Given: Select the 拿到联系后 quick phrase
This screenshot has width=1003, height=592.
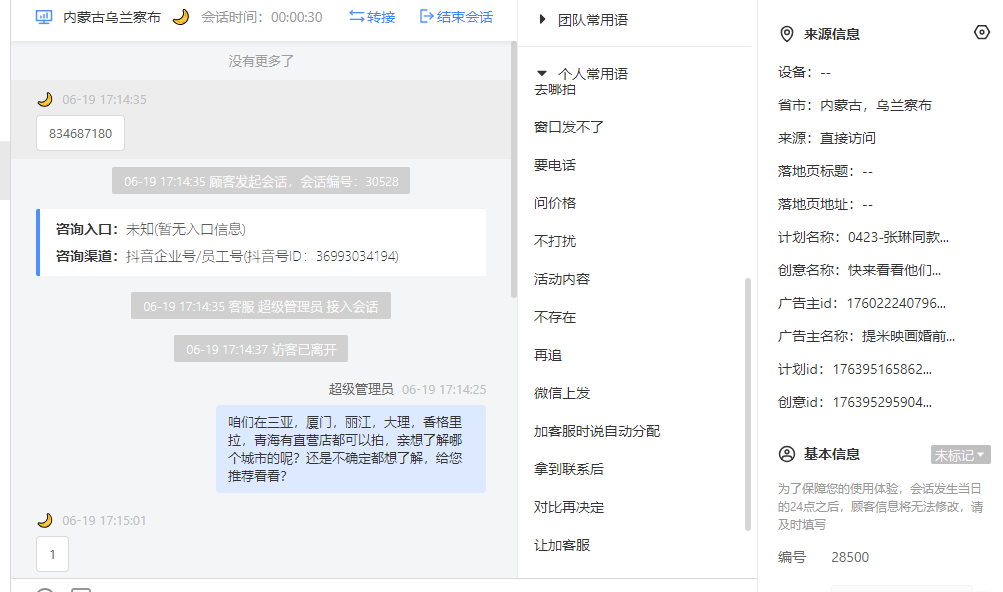Looking at the screenshot, I should click(x=569, y=469).
